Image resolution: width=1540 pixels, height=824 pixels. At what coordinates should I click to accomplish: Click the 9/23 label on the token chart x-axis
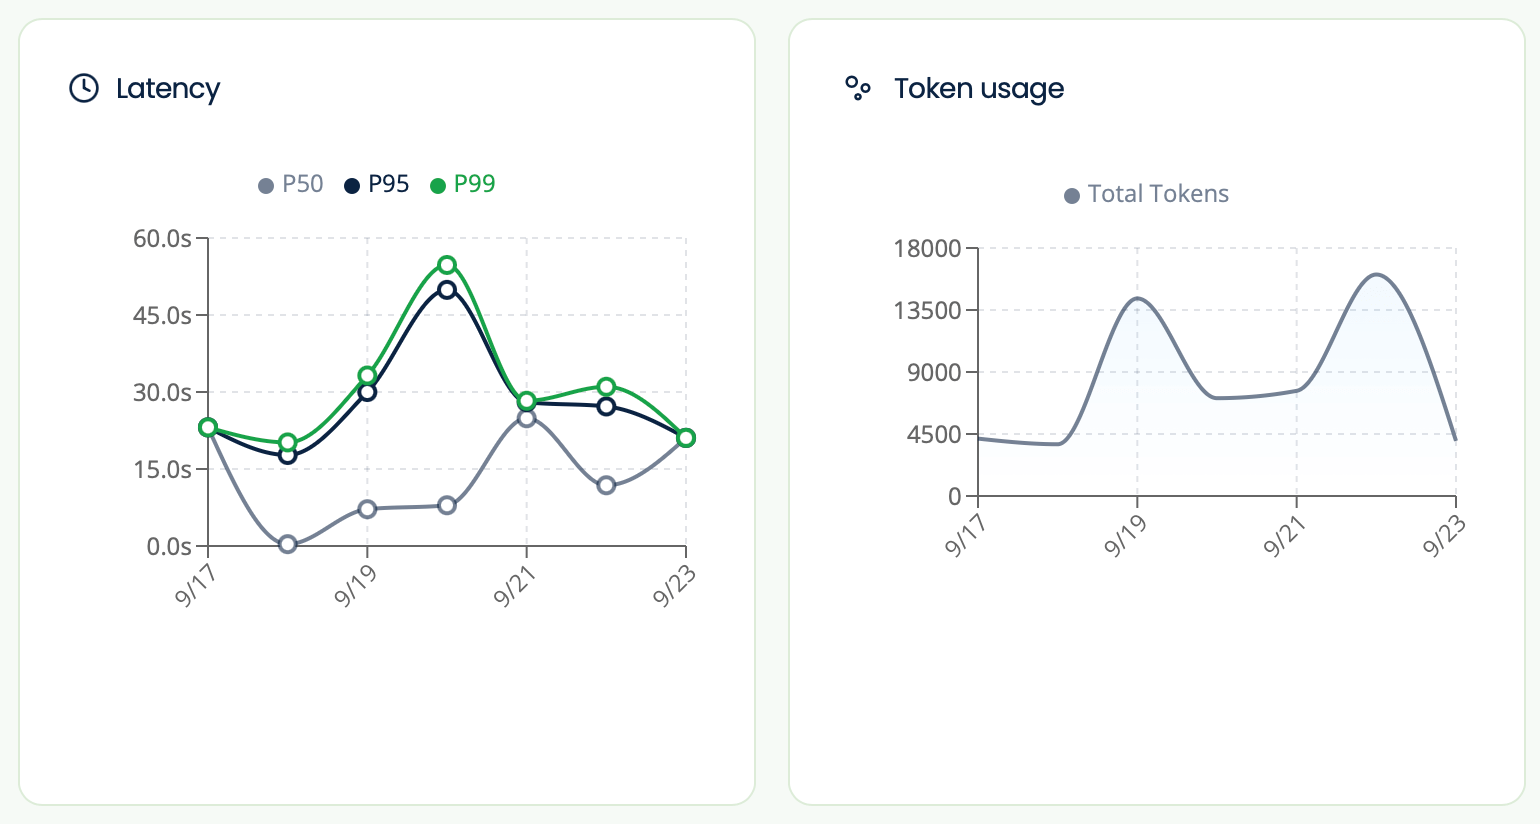point(1444,535)
